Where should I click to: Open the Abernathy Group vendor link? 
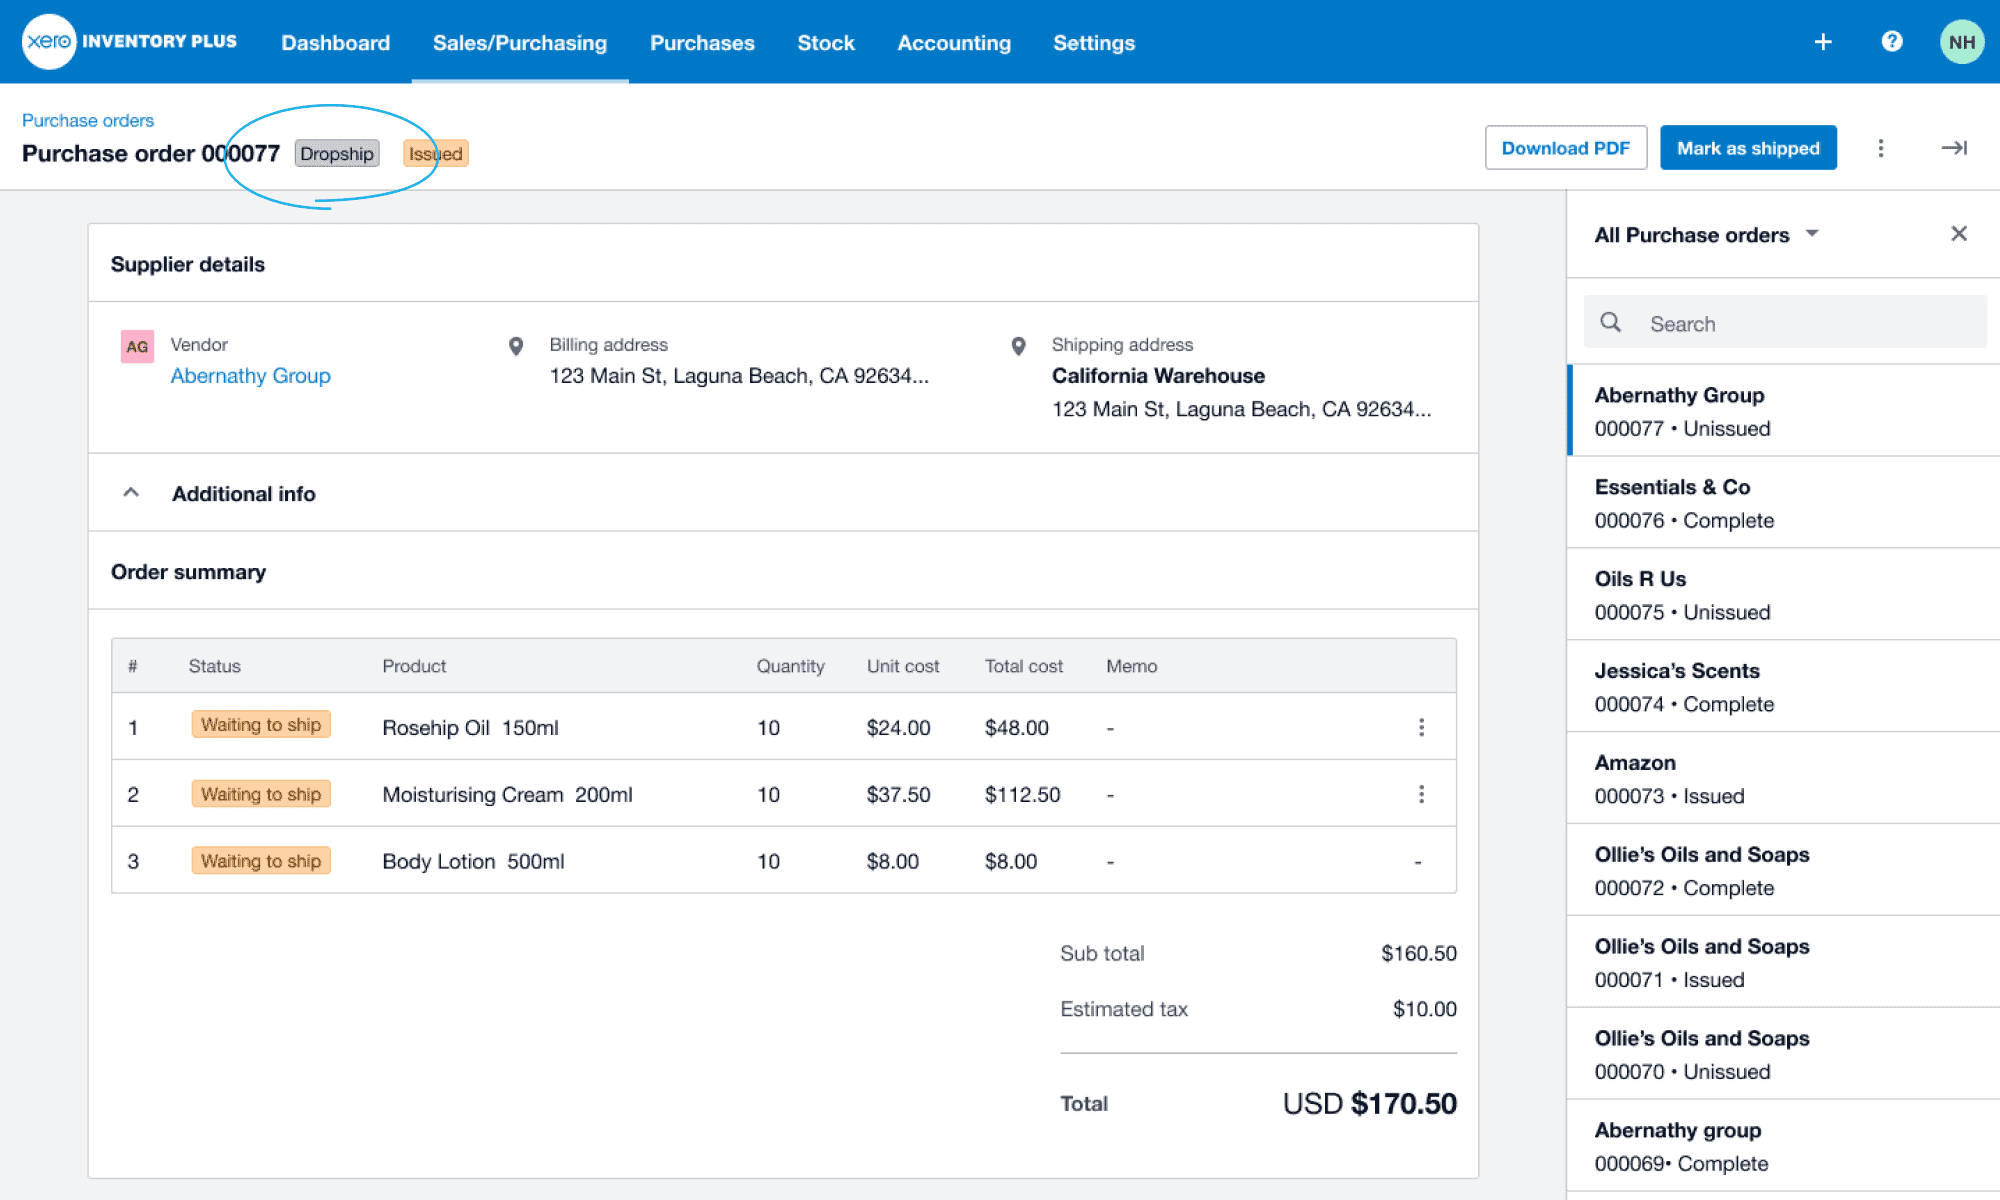(x=250, y=375)
